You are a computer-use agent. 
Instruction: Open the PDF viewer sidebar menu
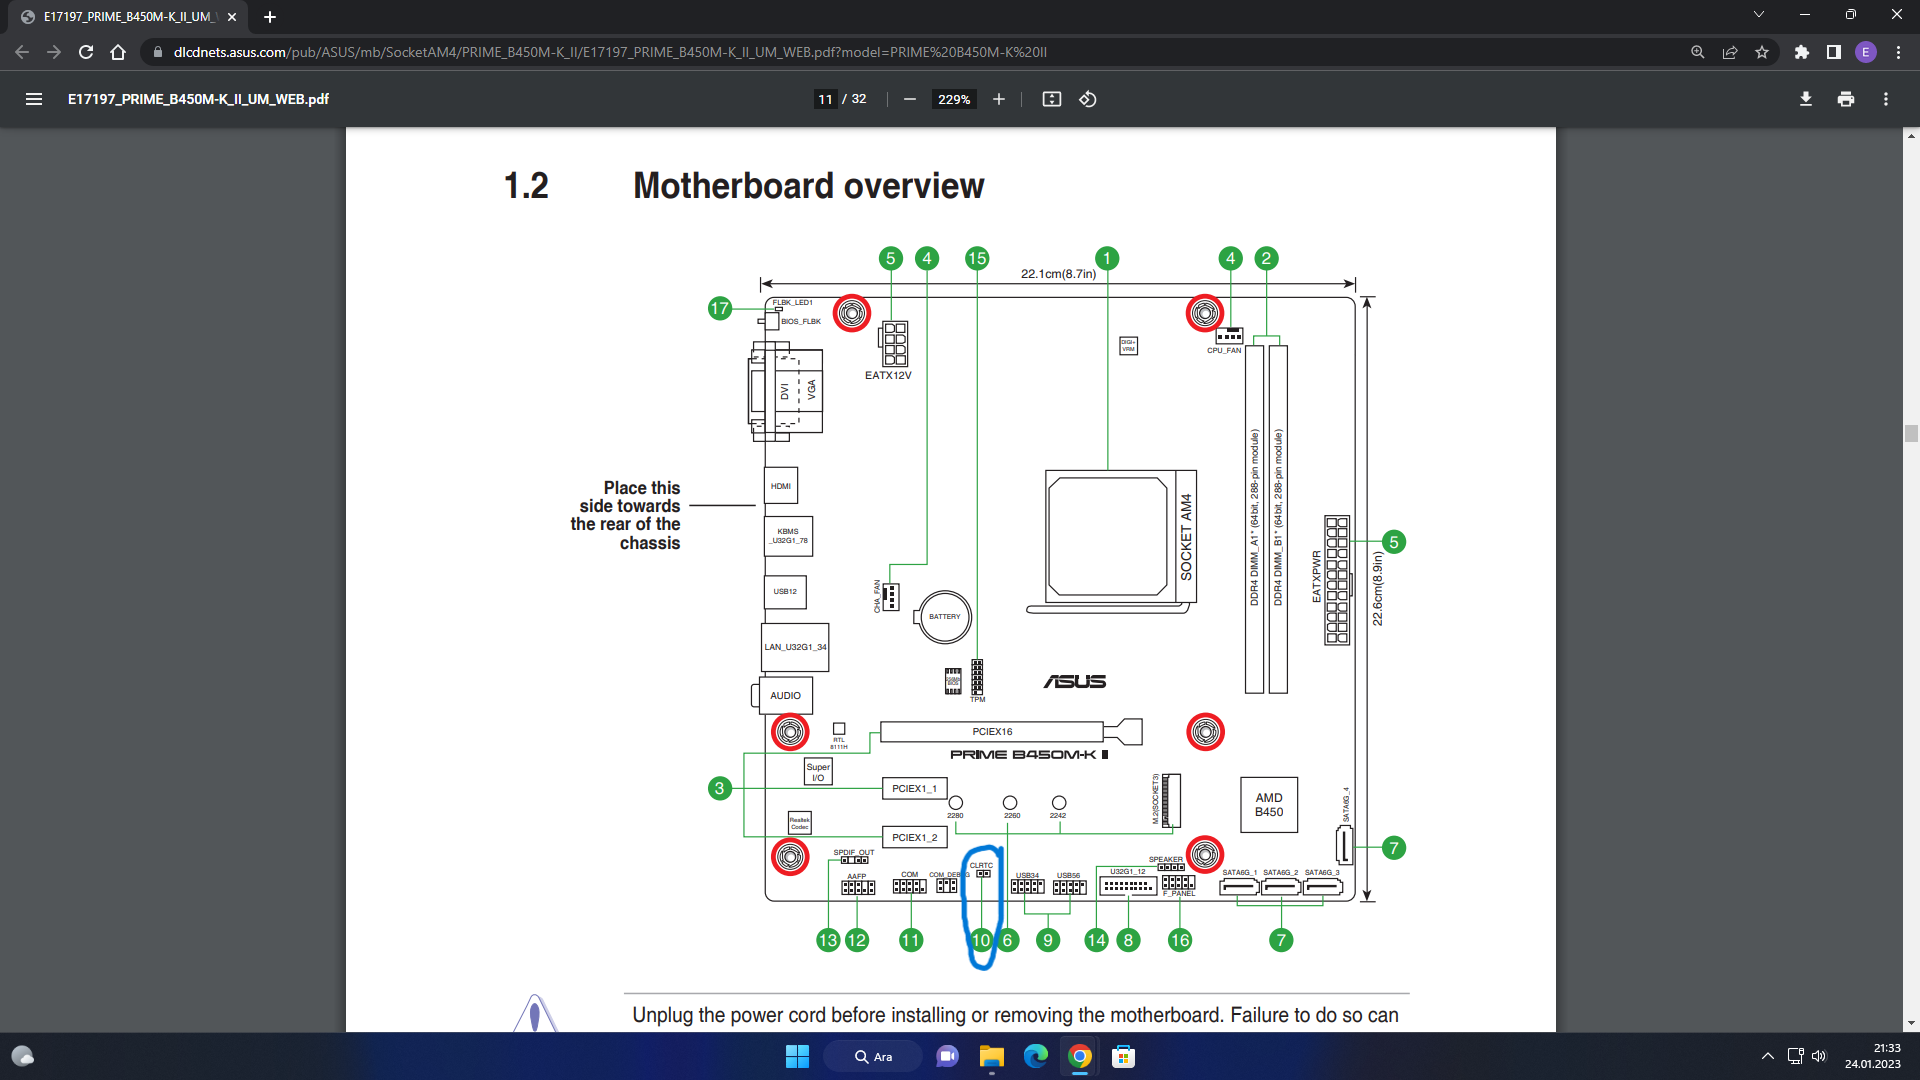(x=34, y=99)
